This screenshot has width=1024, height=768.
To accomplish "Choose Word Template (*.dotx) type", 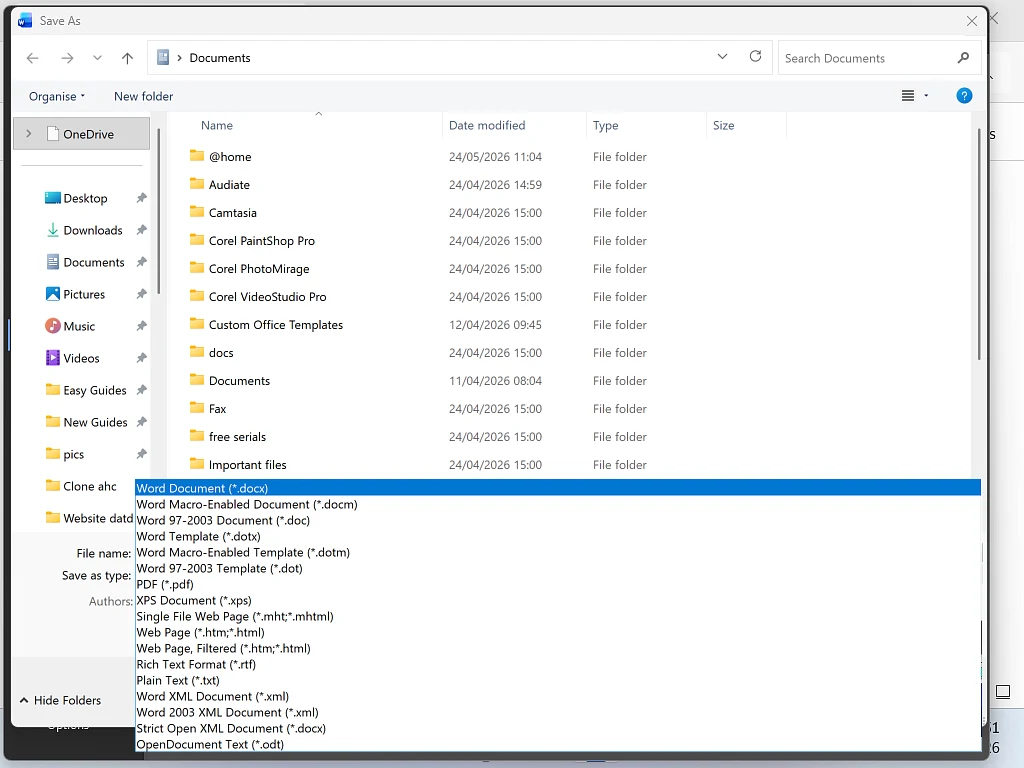I will (558, 536).
